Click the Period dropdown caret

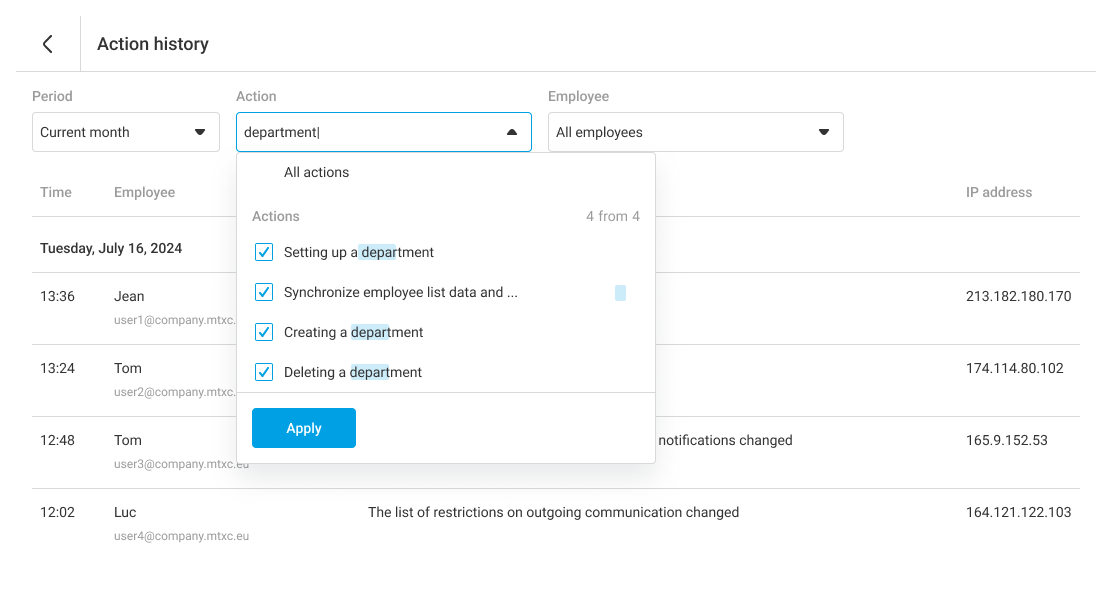200,132
